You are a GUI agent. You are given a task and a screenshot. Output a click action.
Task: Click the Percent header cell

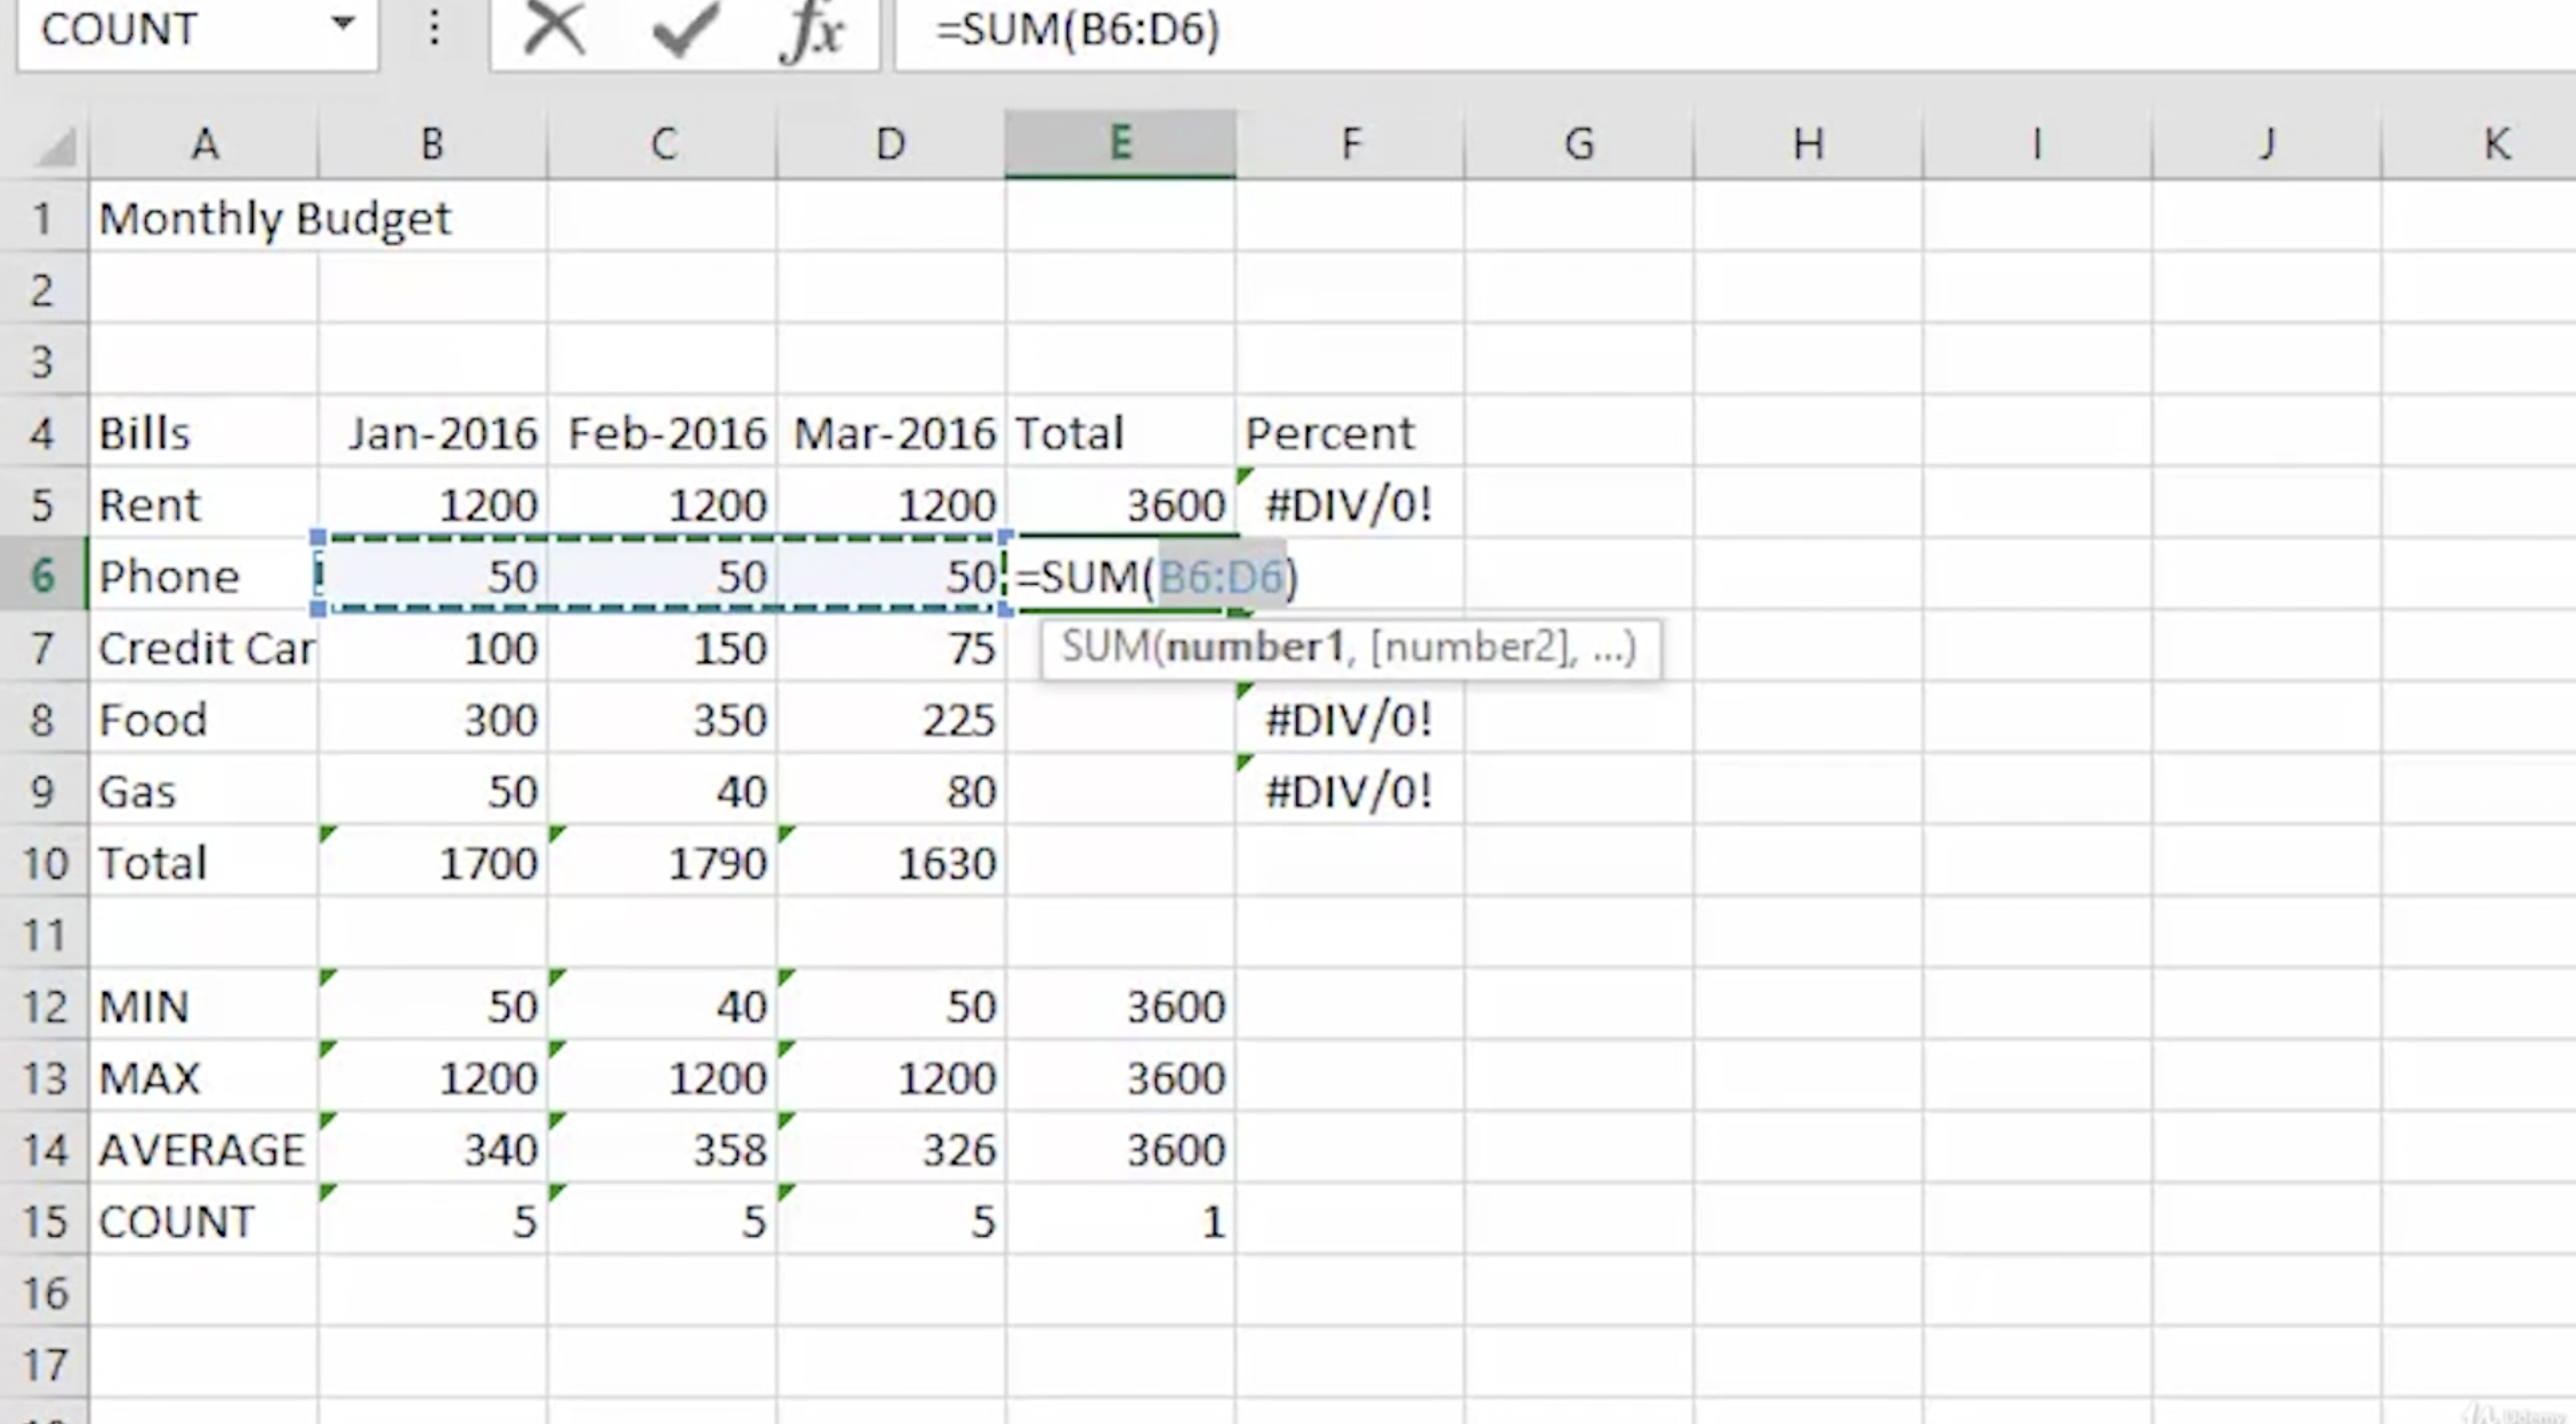1350,432
